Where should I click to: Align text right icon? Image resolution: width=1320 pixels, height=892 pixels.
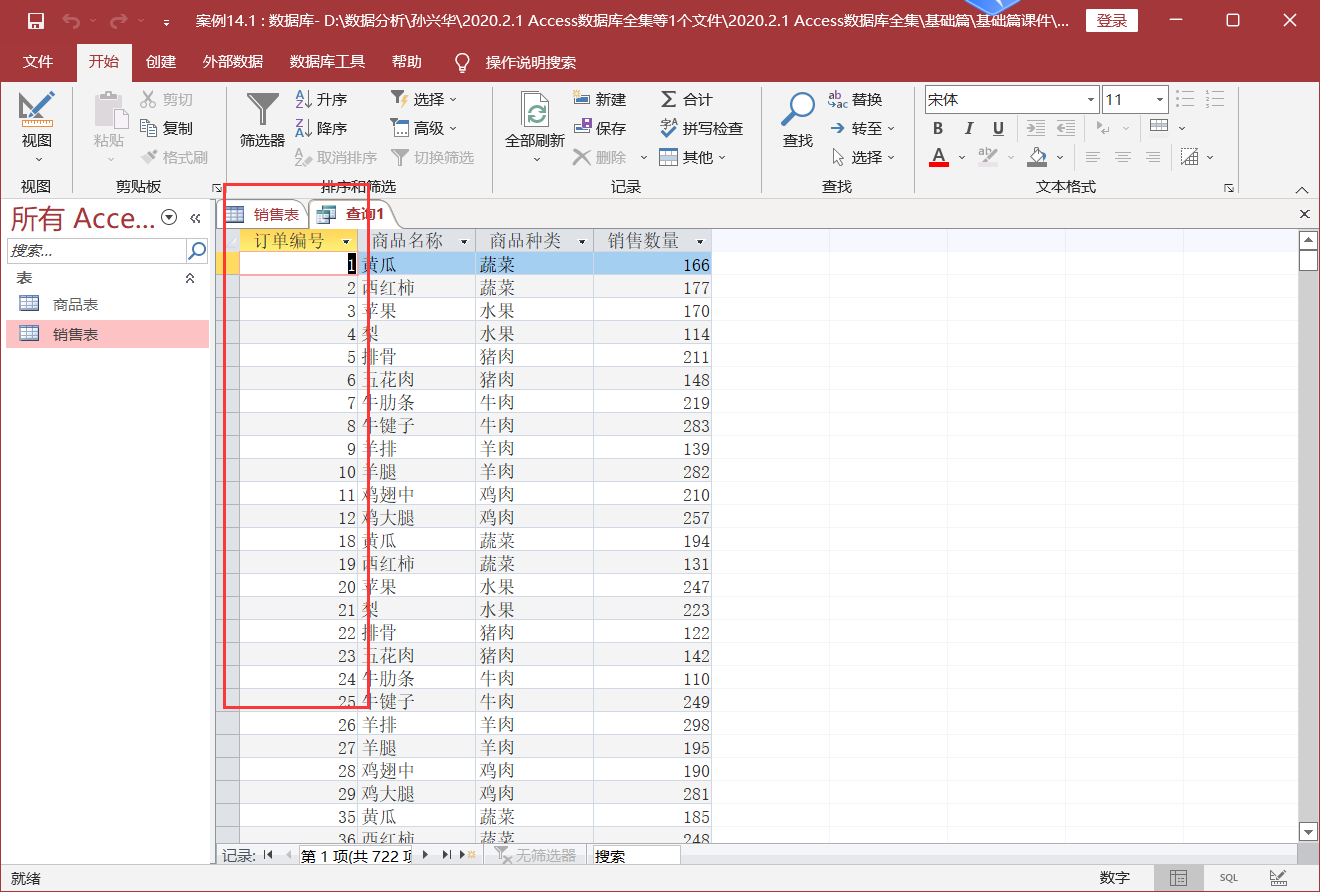tap(1153, 157)
